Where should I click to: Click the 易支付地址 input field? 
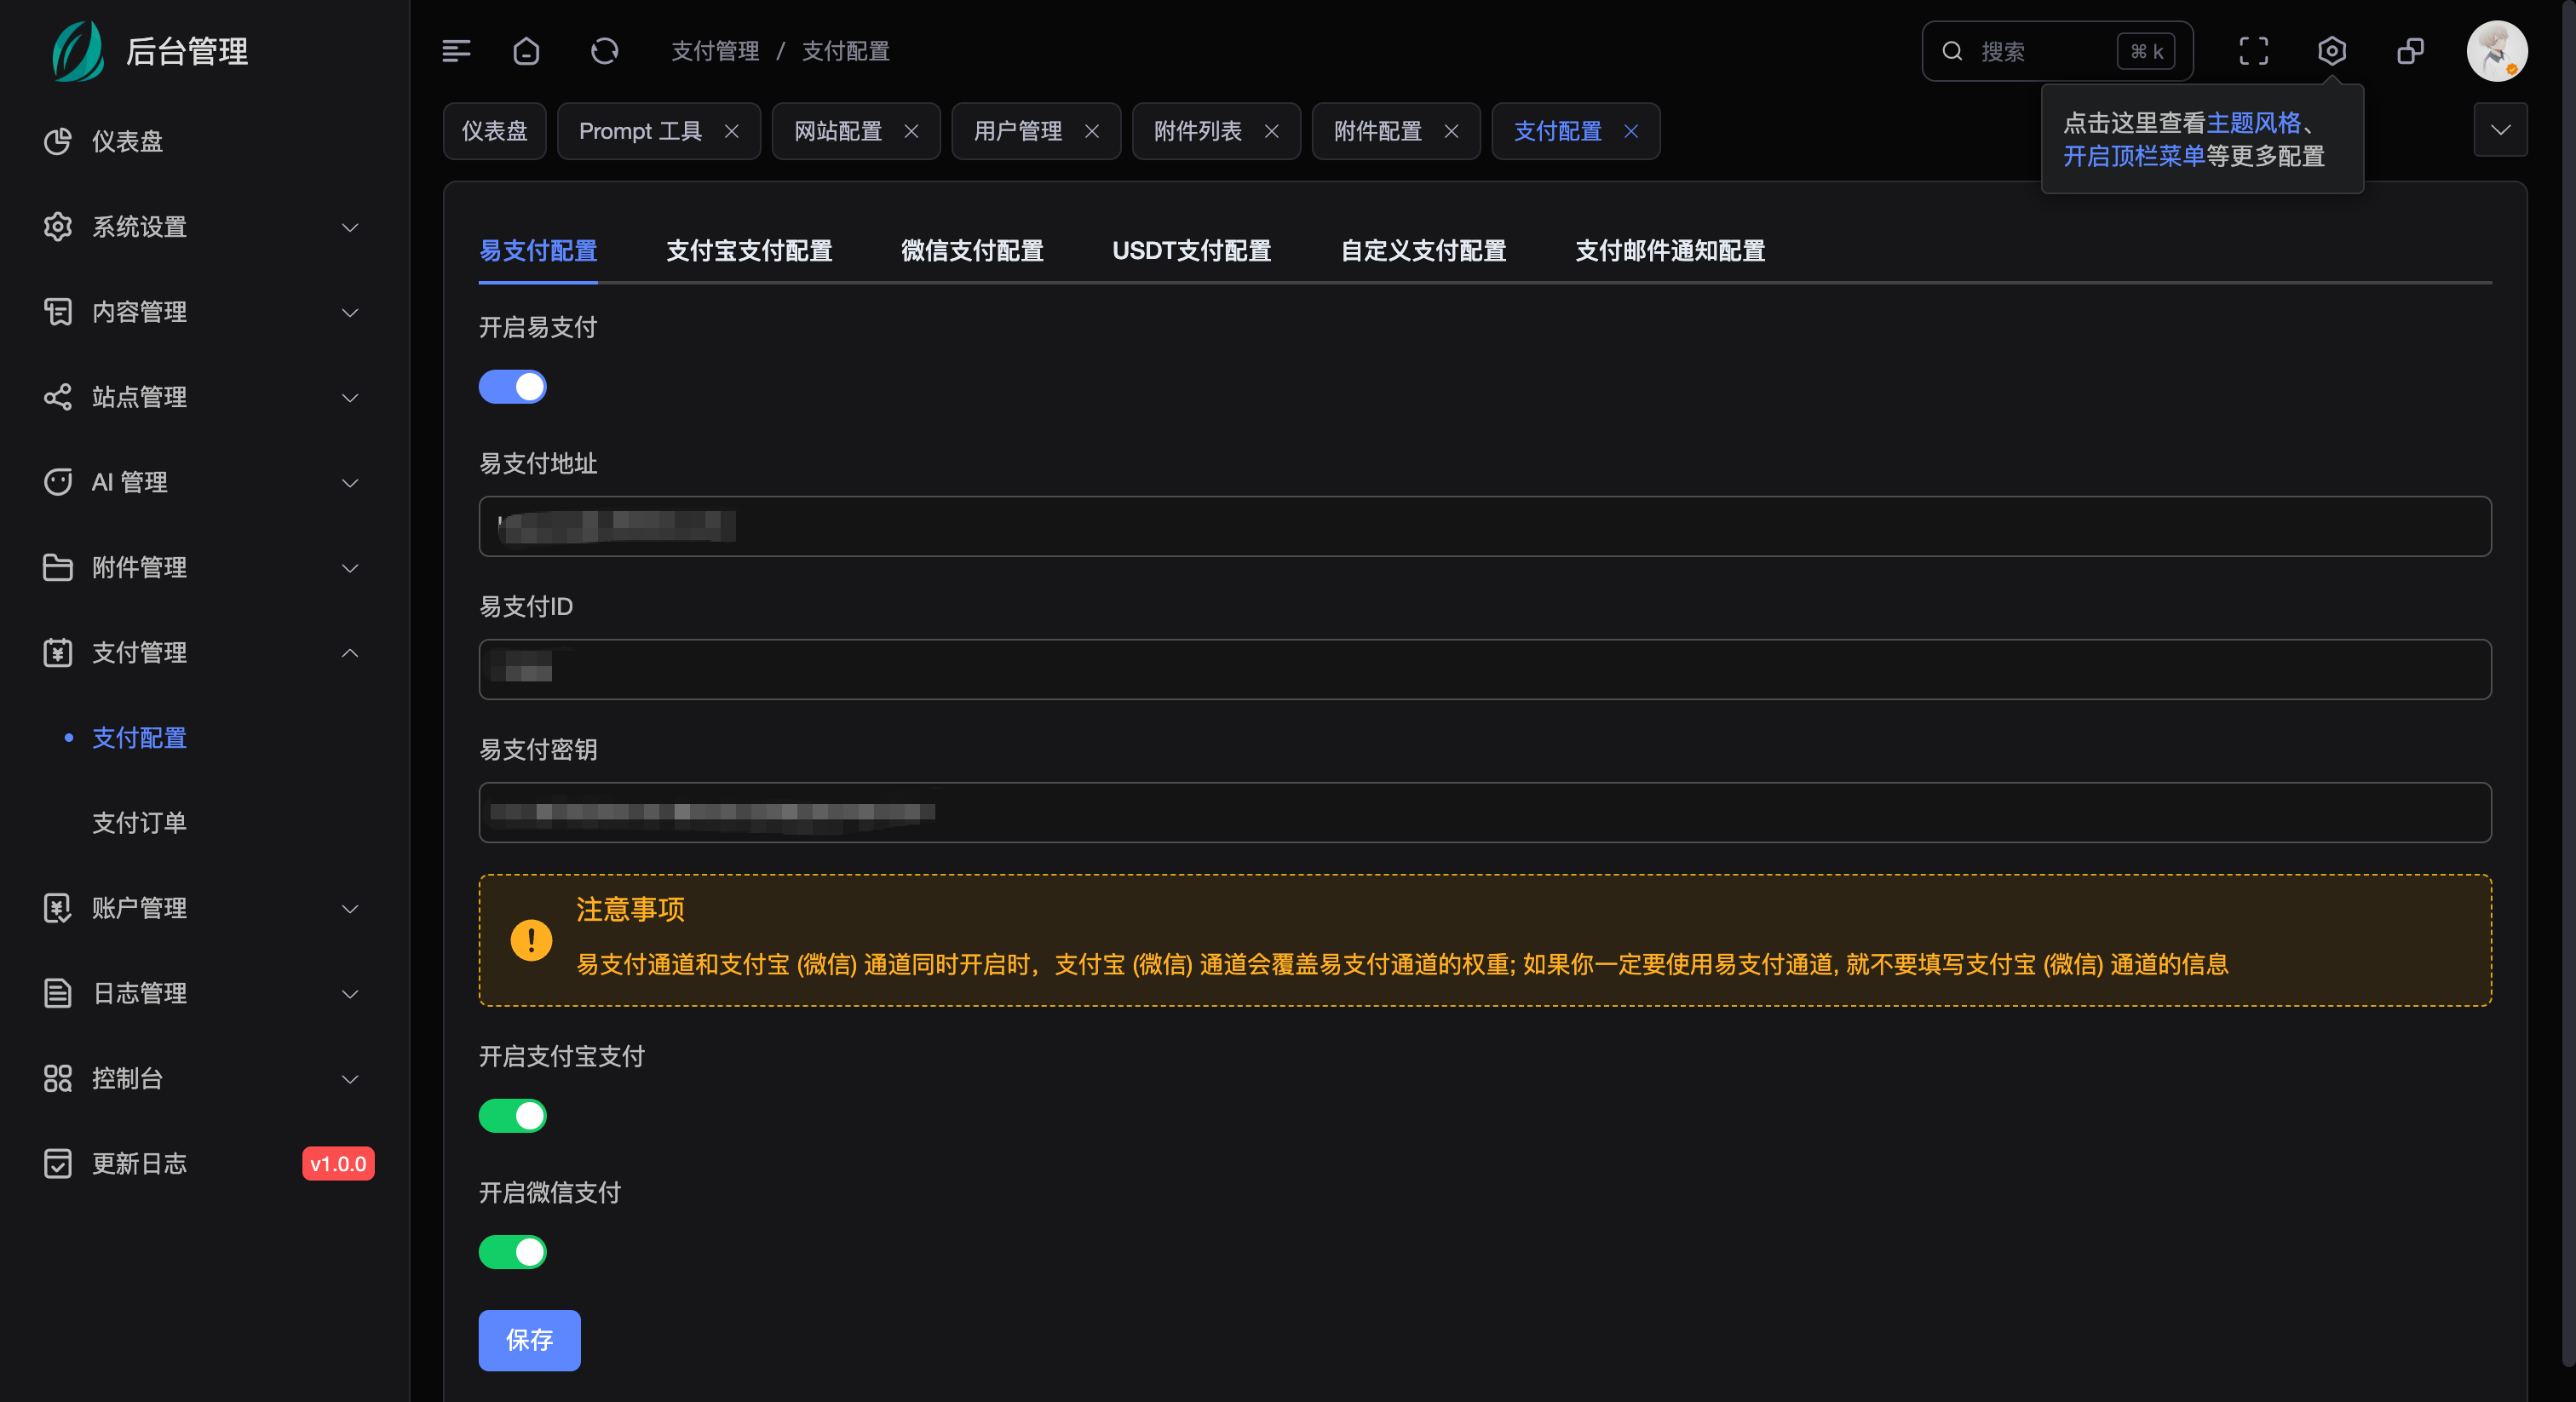pos(1484,526)
